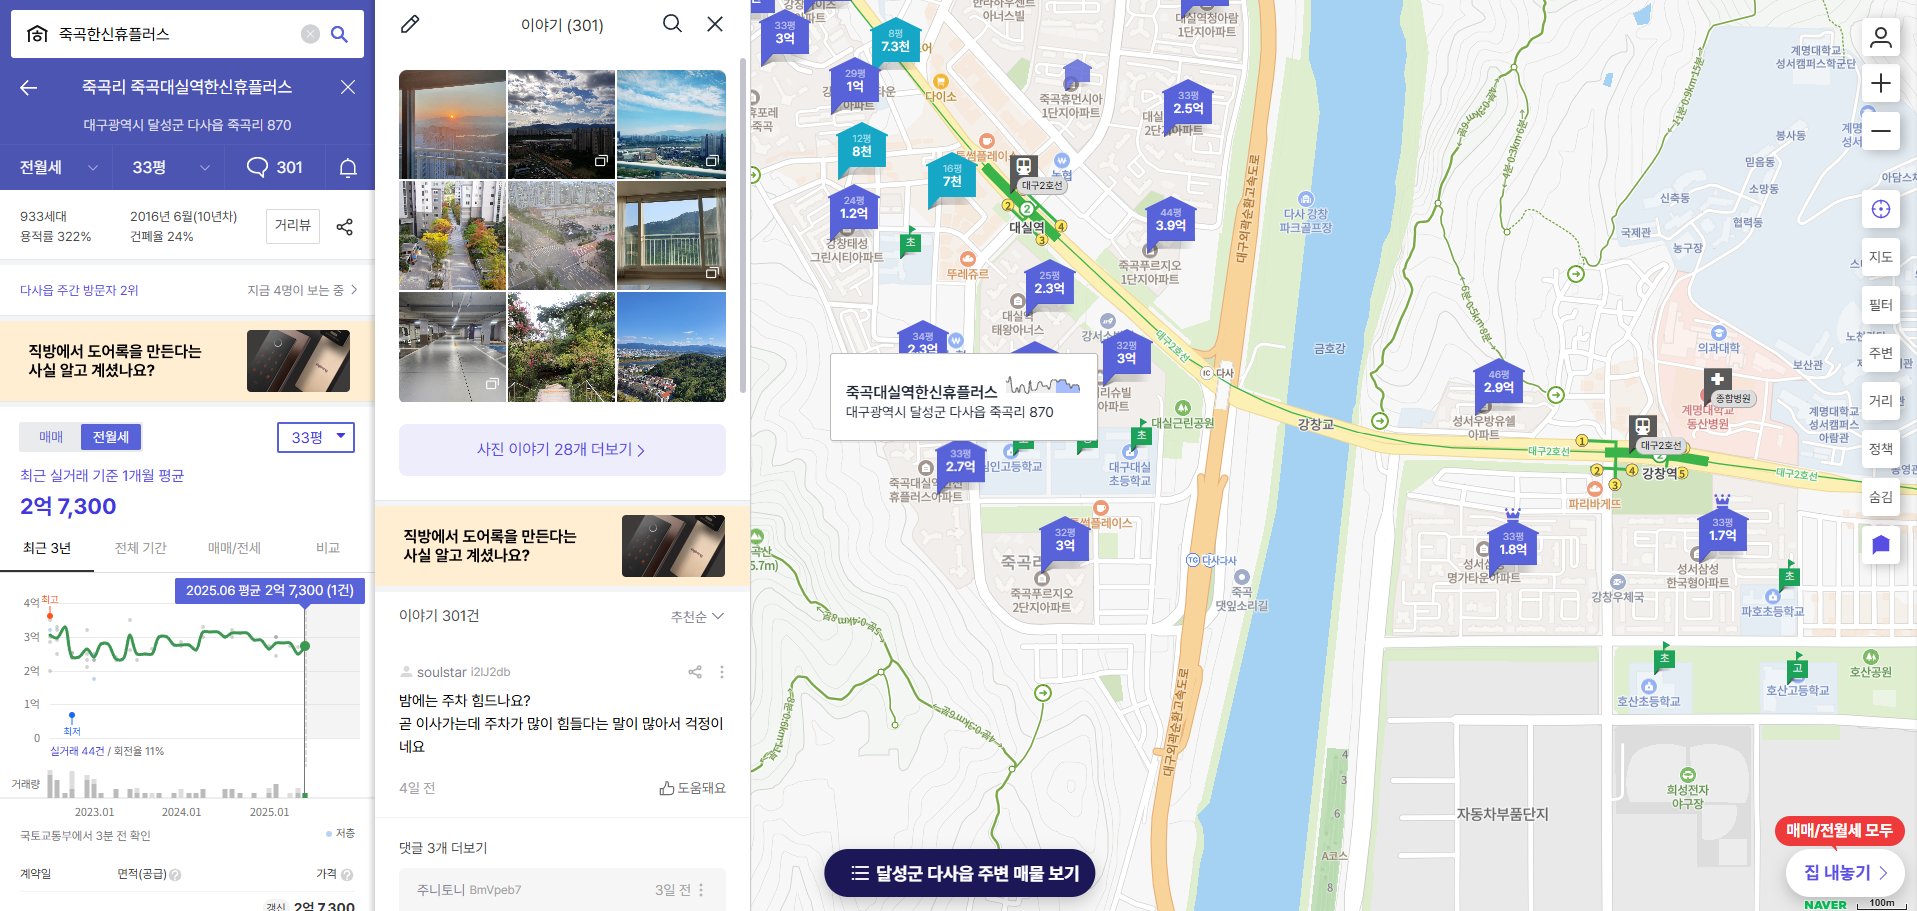Expand the 33평 size dropdown in header
The height and width of the screenshot is (911, 1917).
click(x=170, y=167)
